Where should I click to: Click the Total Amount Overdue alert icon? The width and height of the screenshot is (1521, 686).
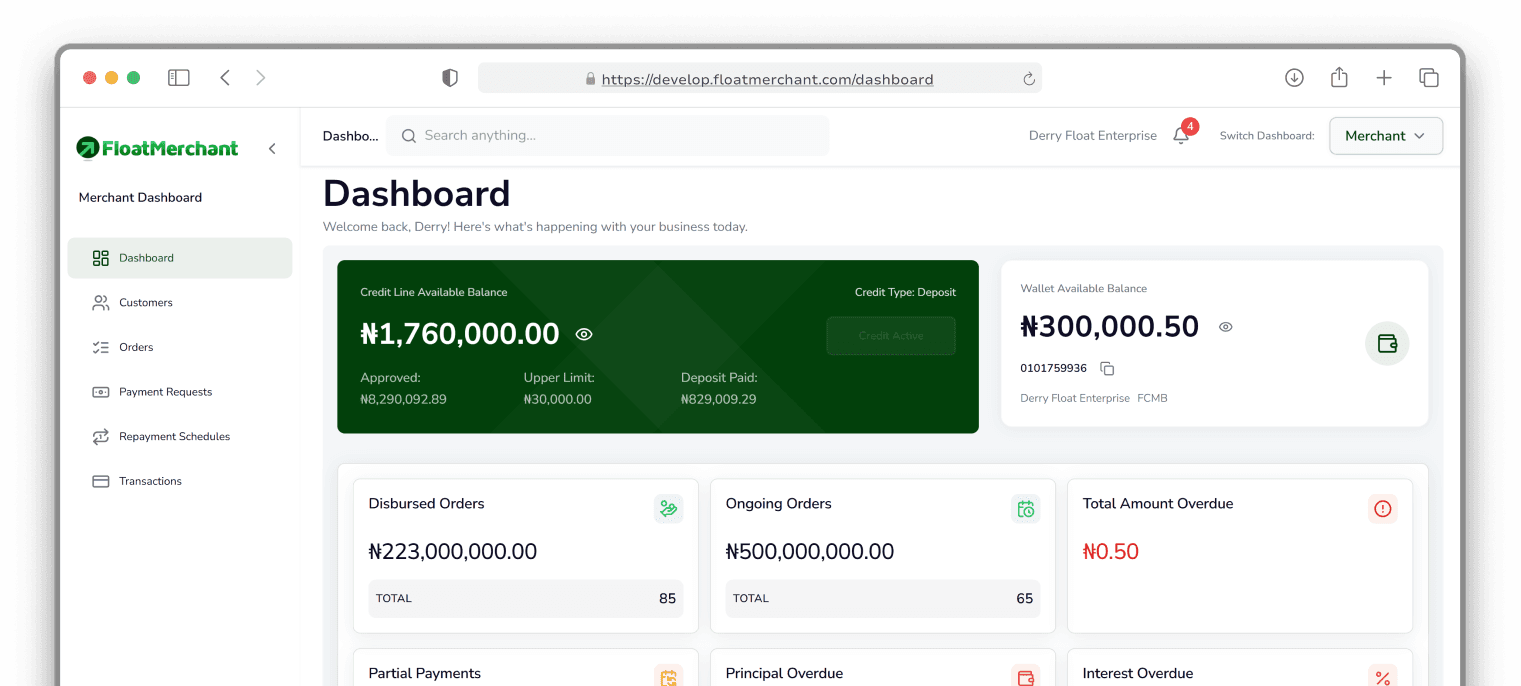1382,508
